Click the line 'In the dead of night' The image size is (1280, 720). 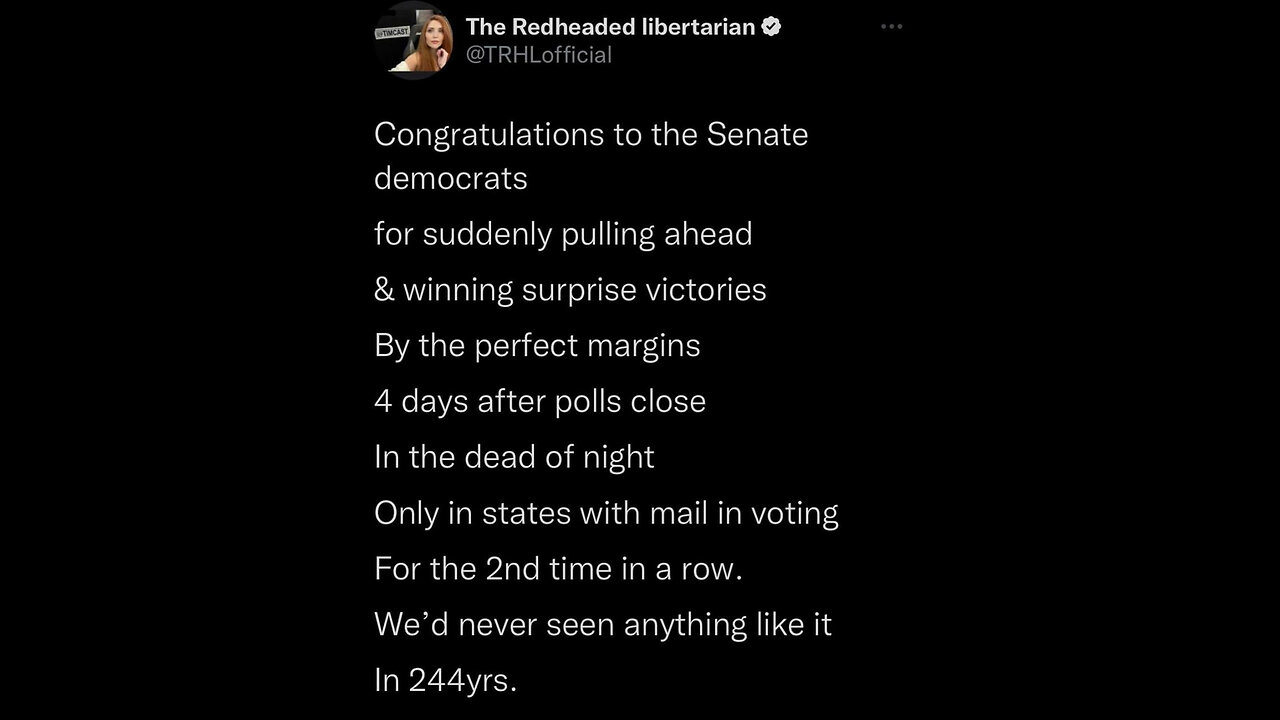[514, 458]
